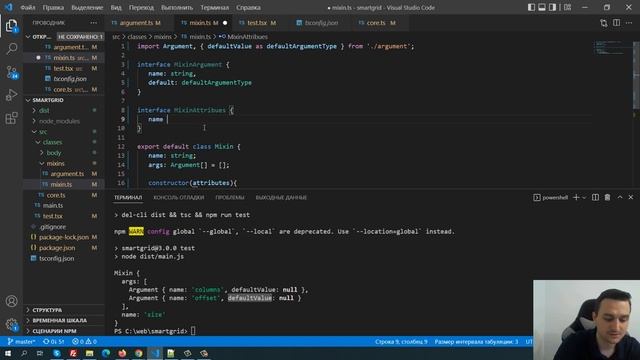
Task: Open argument.ts in the mixins folder tree
Action: click(x=64, y=174)
